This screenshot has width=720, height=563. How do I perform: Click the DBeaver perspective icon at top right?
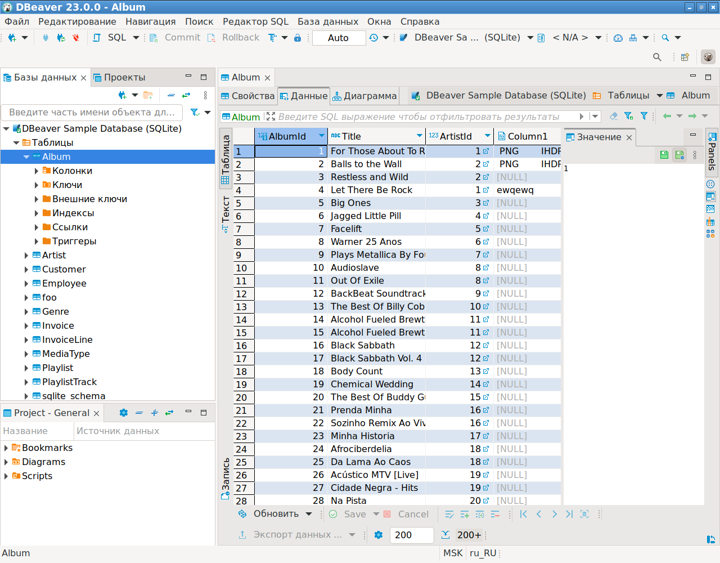click(x=708, y=57)
